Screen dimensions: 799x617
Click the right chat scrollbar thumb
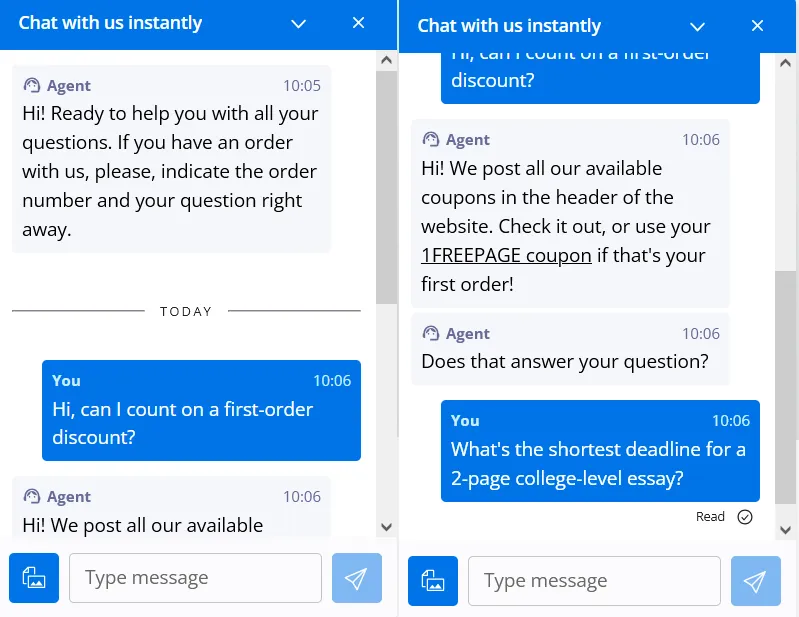[x=785, y=387]
